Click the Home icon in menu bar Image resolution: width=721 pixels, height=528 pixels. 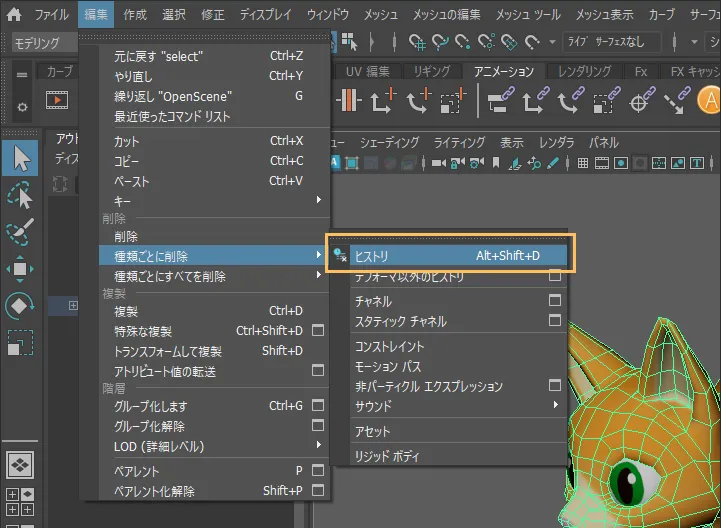[x=14, y=15]
